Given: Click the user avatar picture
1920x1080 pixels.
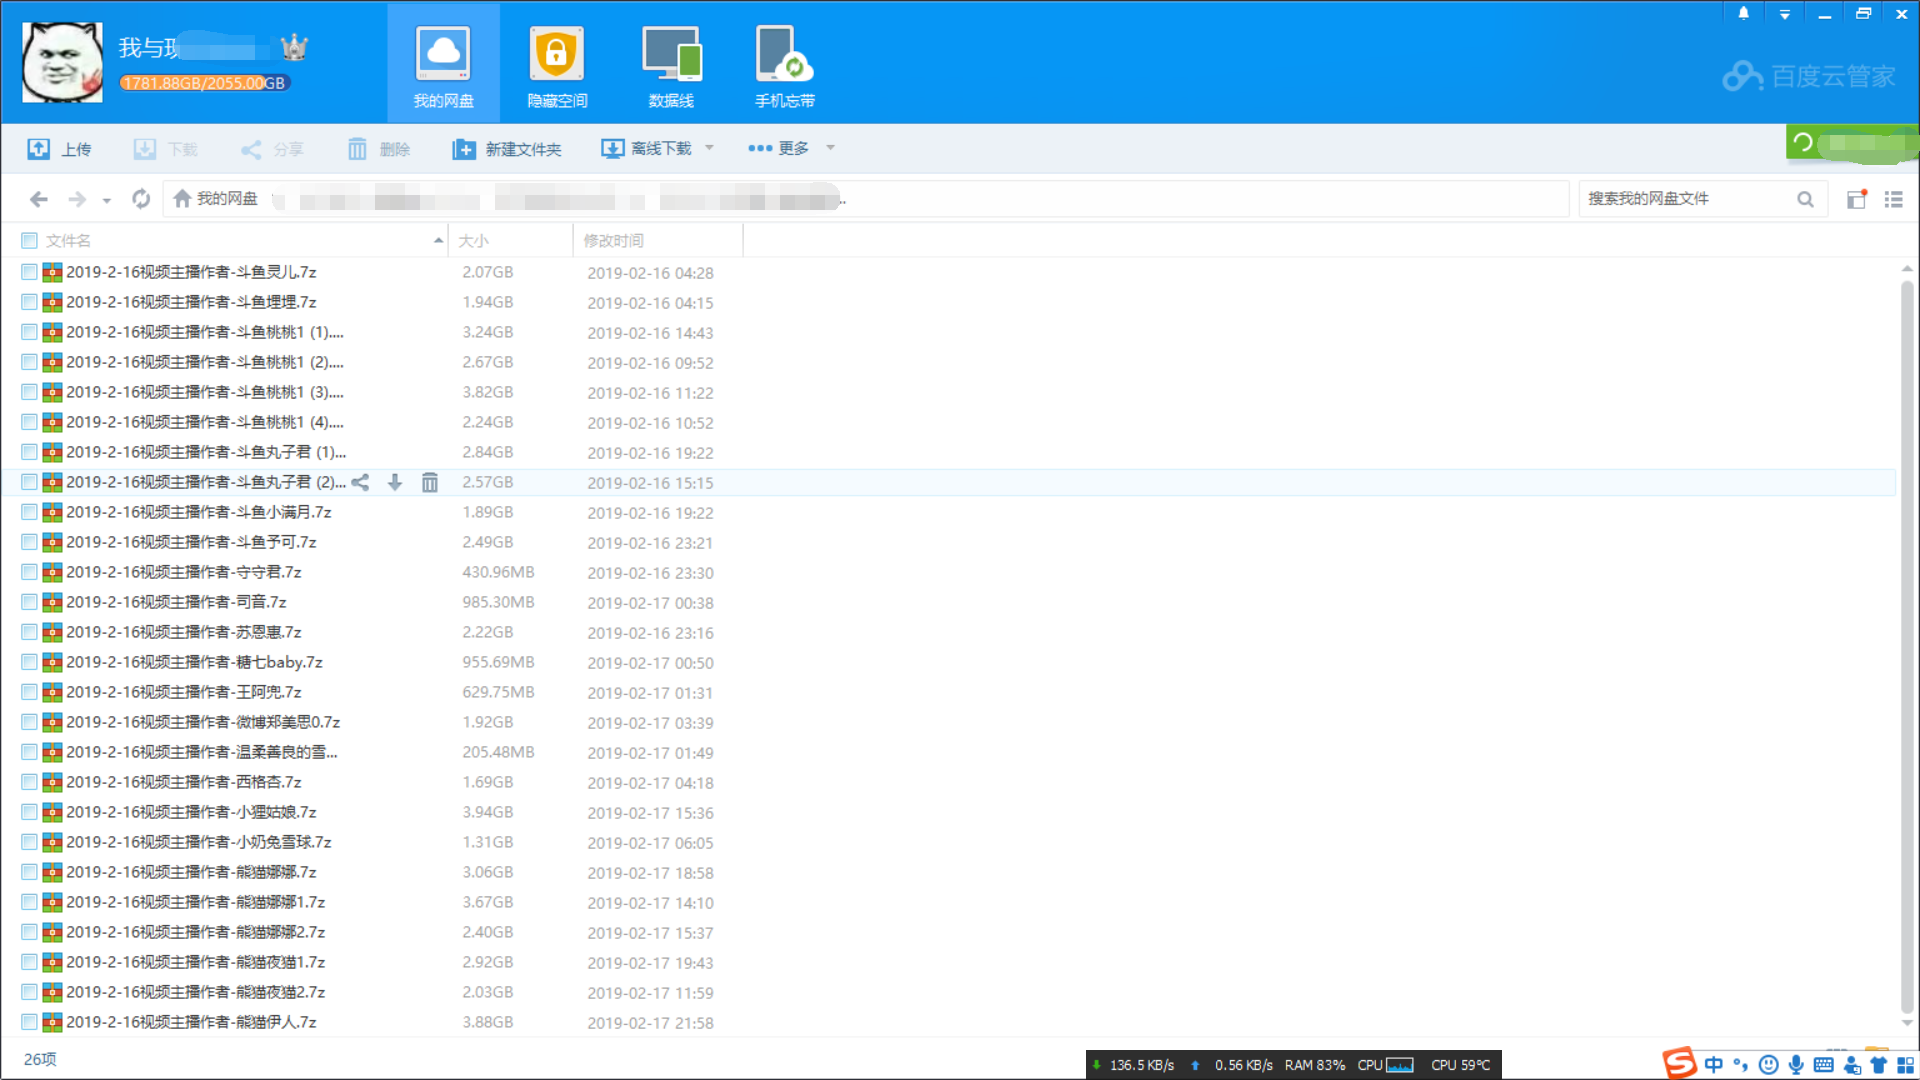Looking at the screenshot, I should point(62,62).
